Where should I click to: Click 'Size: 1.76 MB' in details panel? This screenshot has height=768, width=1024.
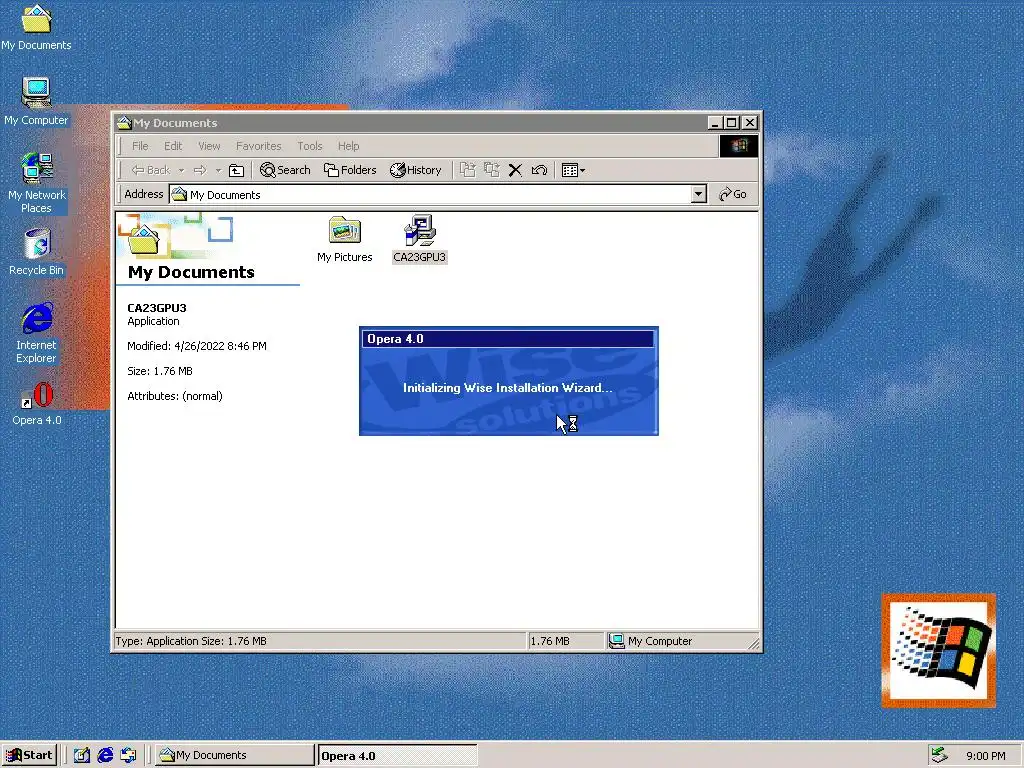point(160,371)
